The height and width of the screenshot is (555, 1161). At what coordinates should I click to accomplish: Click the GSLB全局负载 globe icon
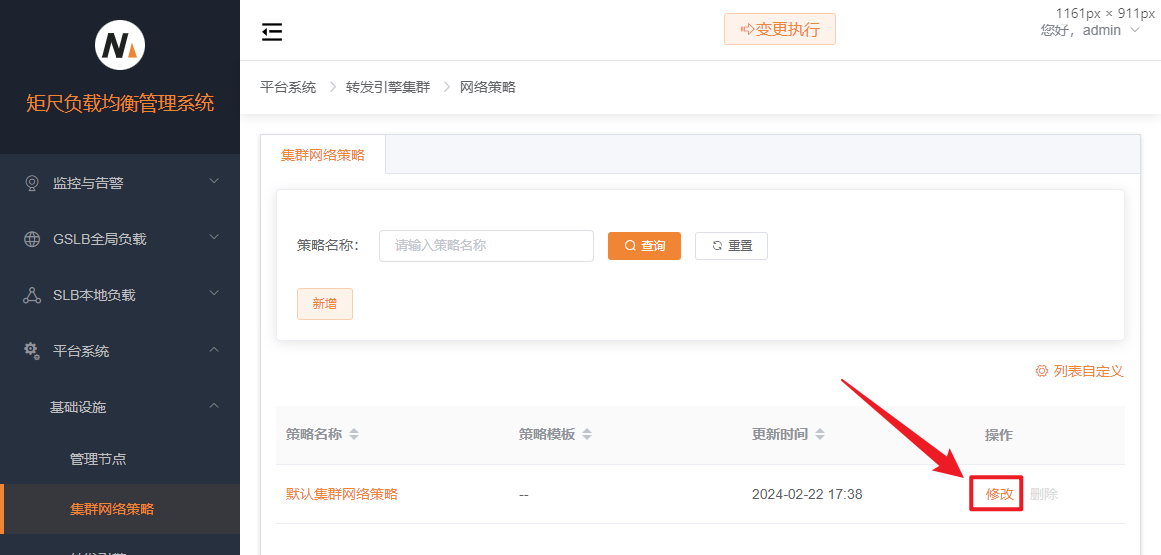tap(32, 239)
